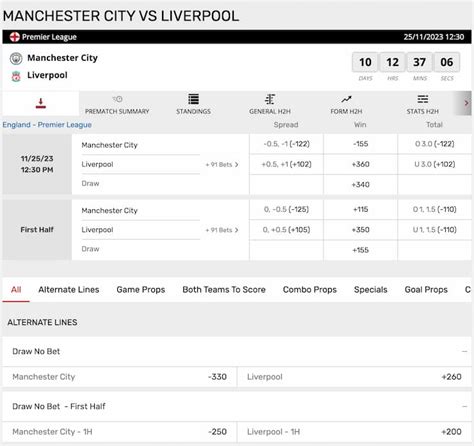Click the countdown days box showing 10
Screen dimensions: 474x446
click(365, 62)
